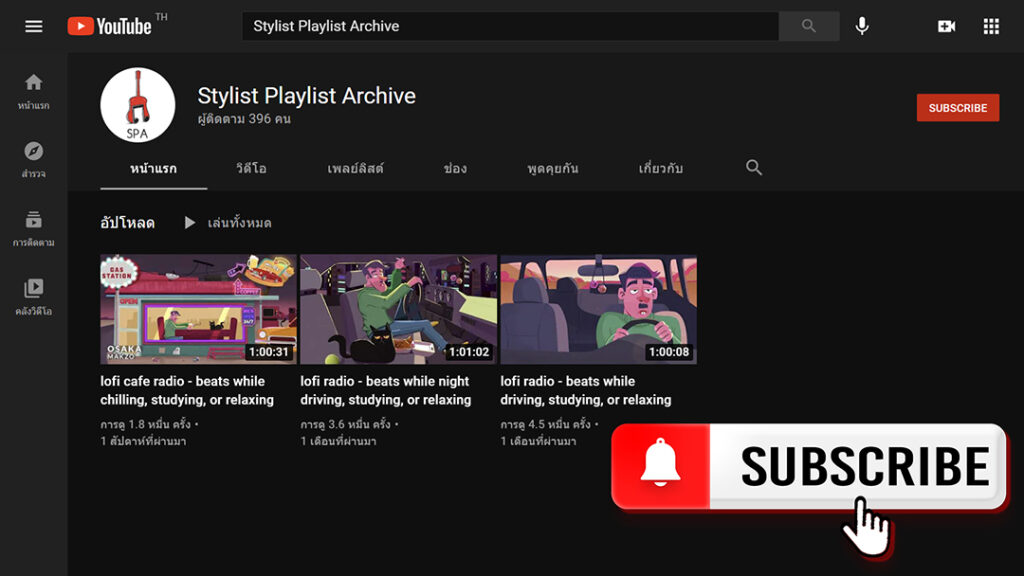This screenshot has width=1024, height=576.
Task: Open the create video camera icon
Action: click(946, 26)
